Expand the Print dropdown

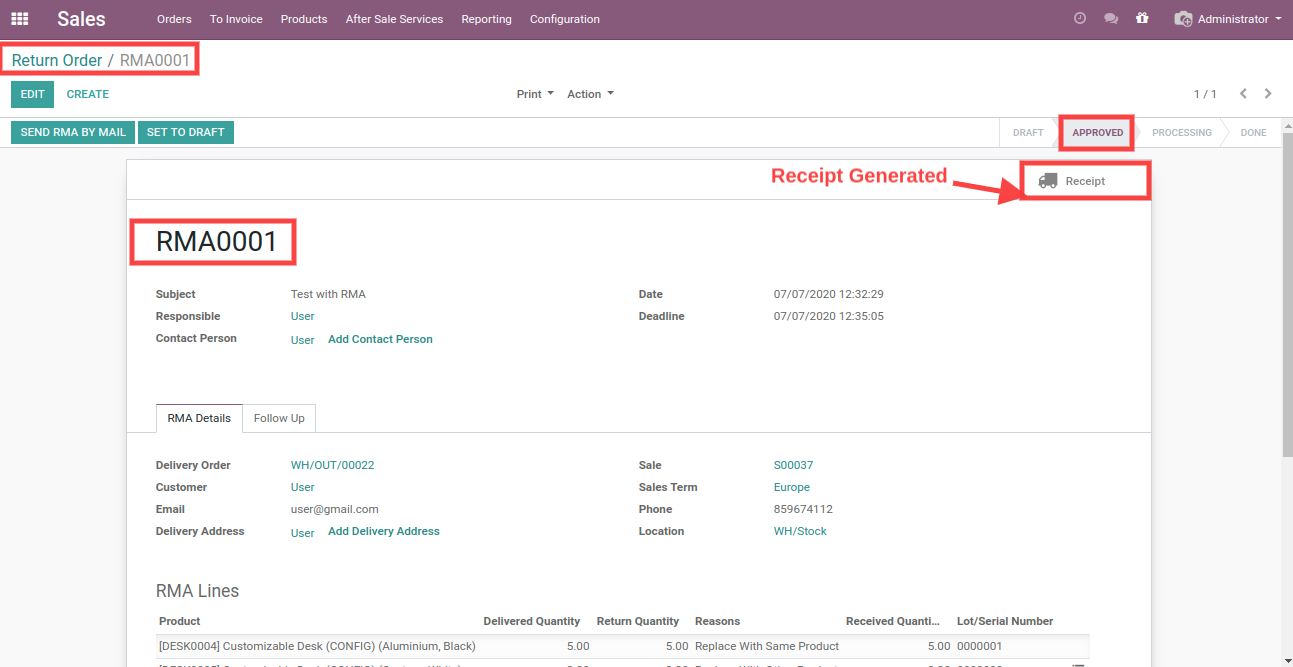tap(535, 94)
